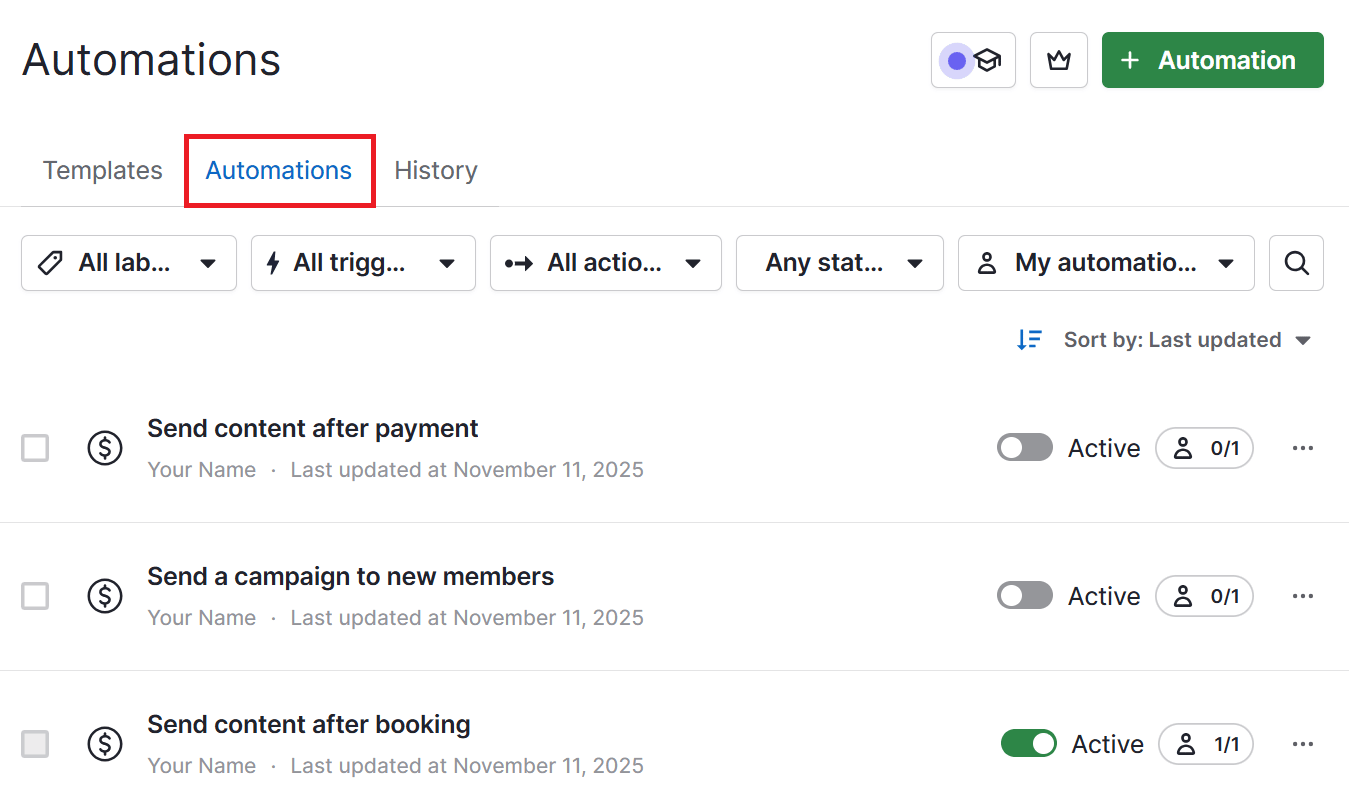This screenshot has height=806, width=1349.
Task: Activate the Send content after payment automation toggle
Action: coord(1024,448)
